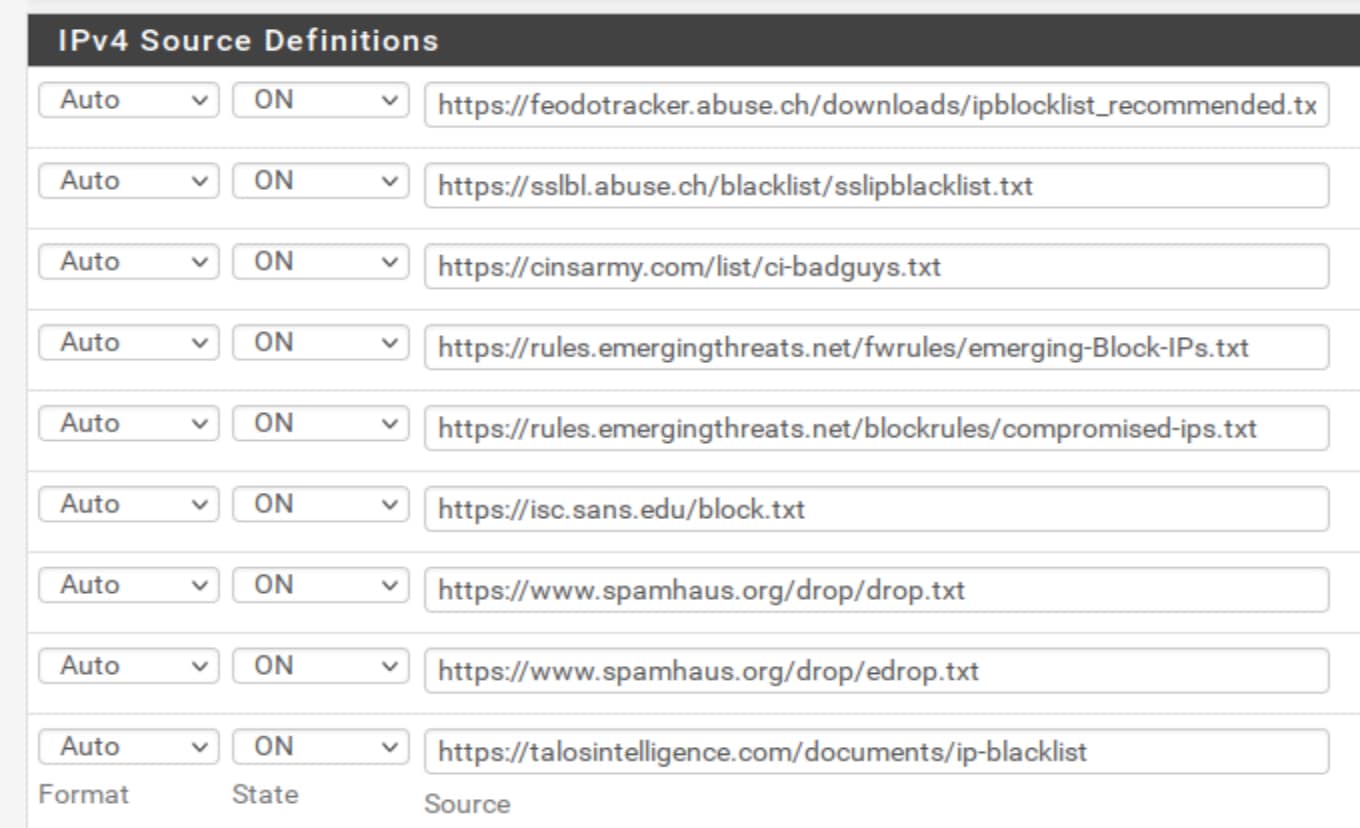Open Format dropdown for compromised-ips row

[128, 425]
